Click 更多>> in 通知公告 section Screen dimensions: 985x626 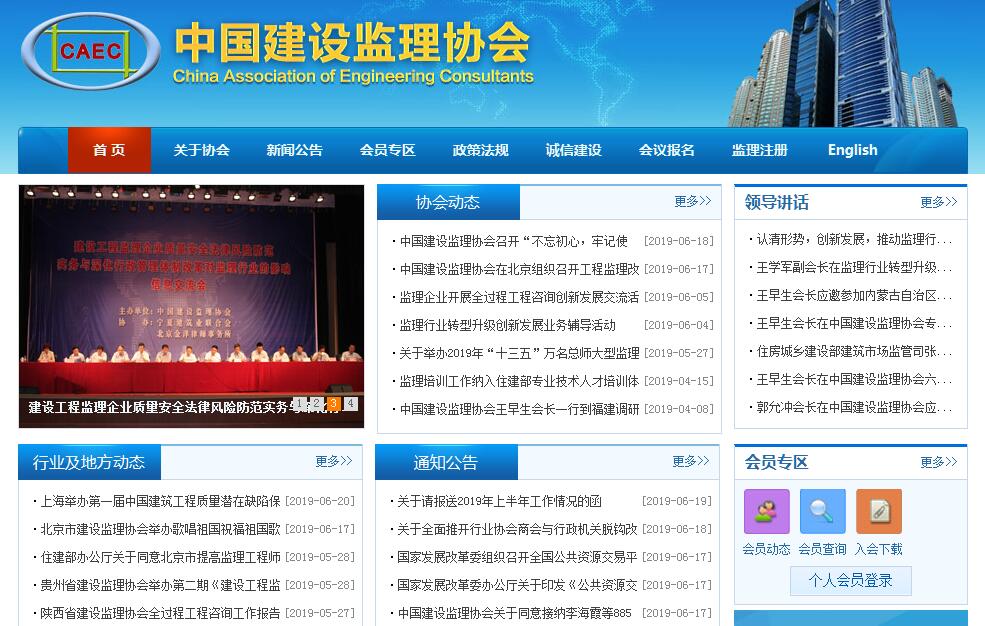click(x=690, y=461)
